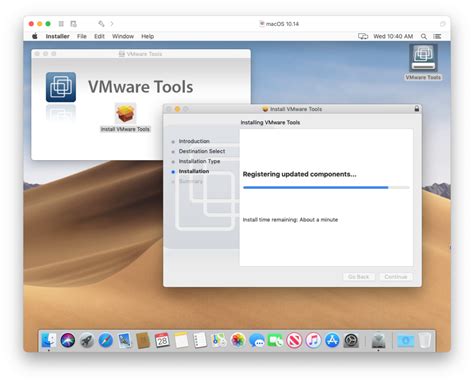474x383 pixels.
Task: Select the Installation step in sidebar
Action: click(x=194, y=171)
